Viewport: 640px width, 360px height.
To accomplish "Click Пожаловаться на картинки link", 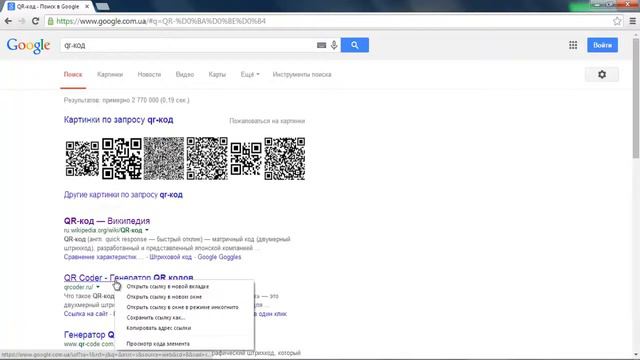I will 267,121.
